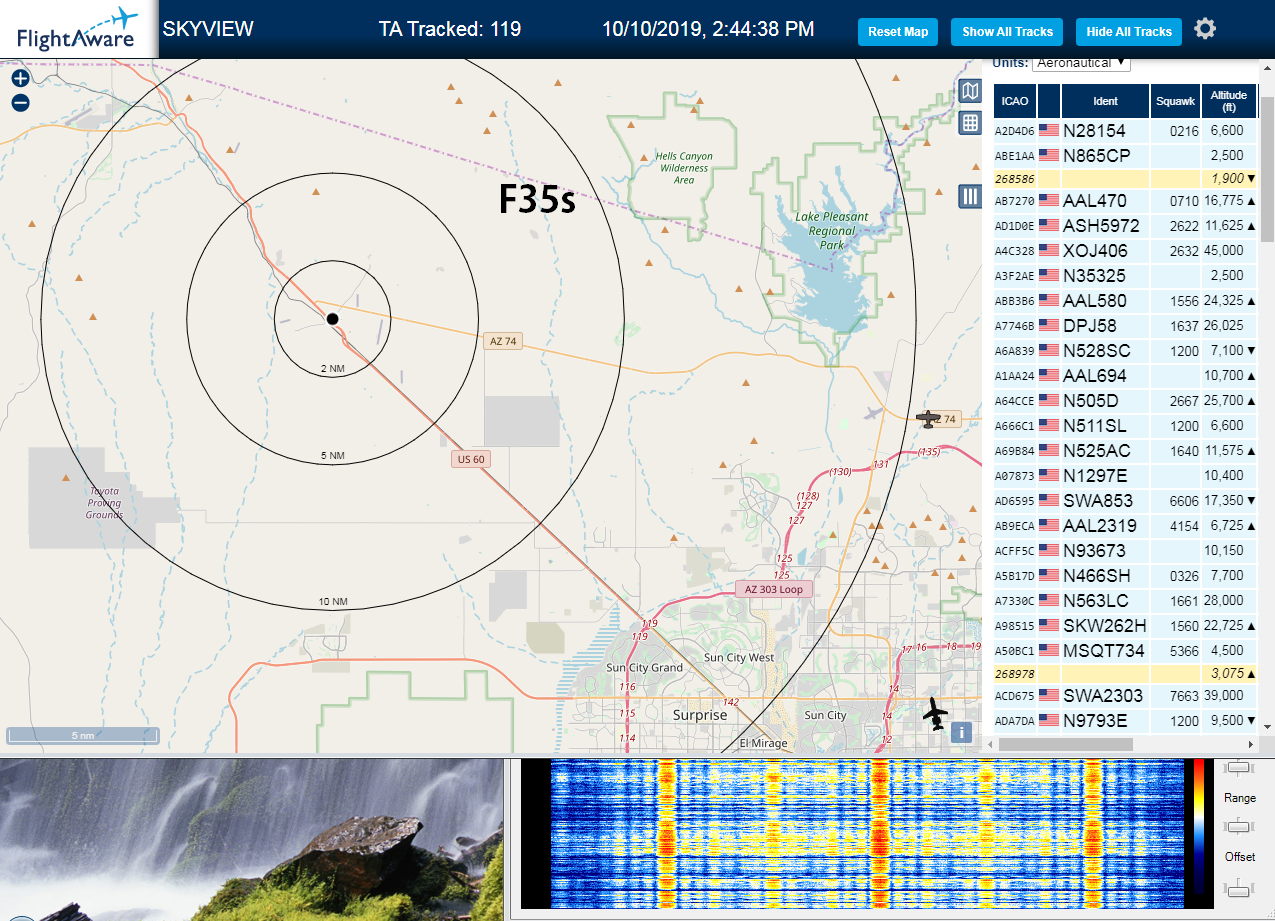The height and width of the screenshot is (921, 1275).
Task: Select the SWA2303 aircraft row
Action: tap(1125, 695)
